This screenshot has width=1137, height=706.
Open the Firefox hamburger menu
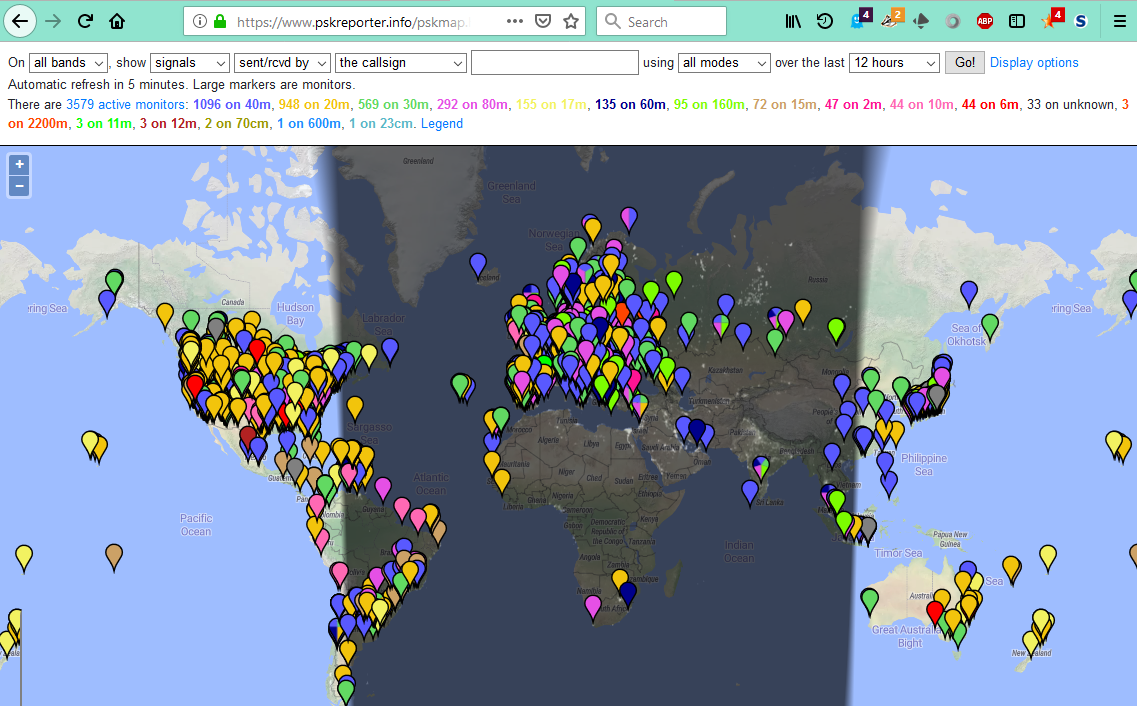click(x=1120, y=21)
